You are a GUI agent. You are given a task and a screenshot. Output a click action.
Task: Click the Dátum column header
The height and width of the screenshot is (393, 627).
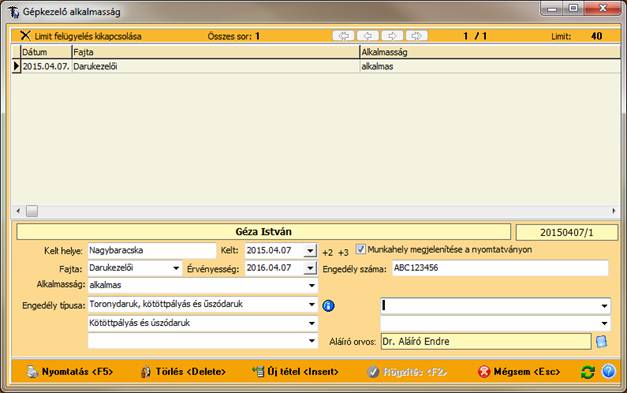tap(46, 52)
